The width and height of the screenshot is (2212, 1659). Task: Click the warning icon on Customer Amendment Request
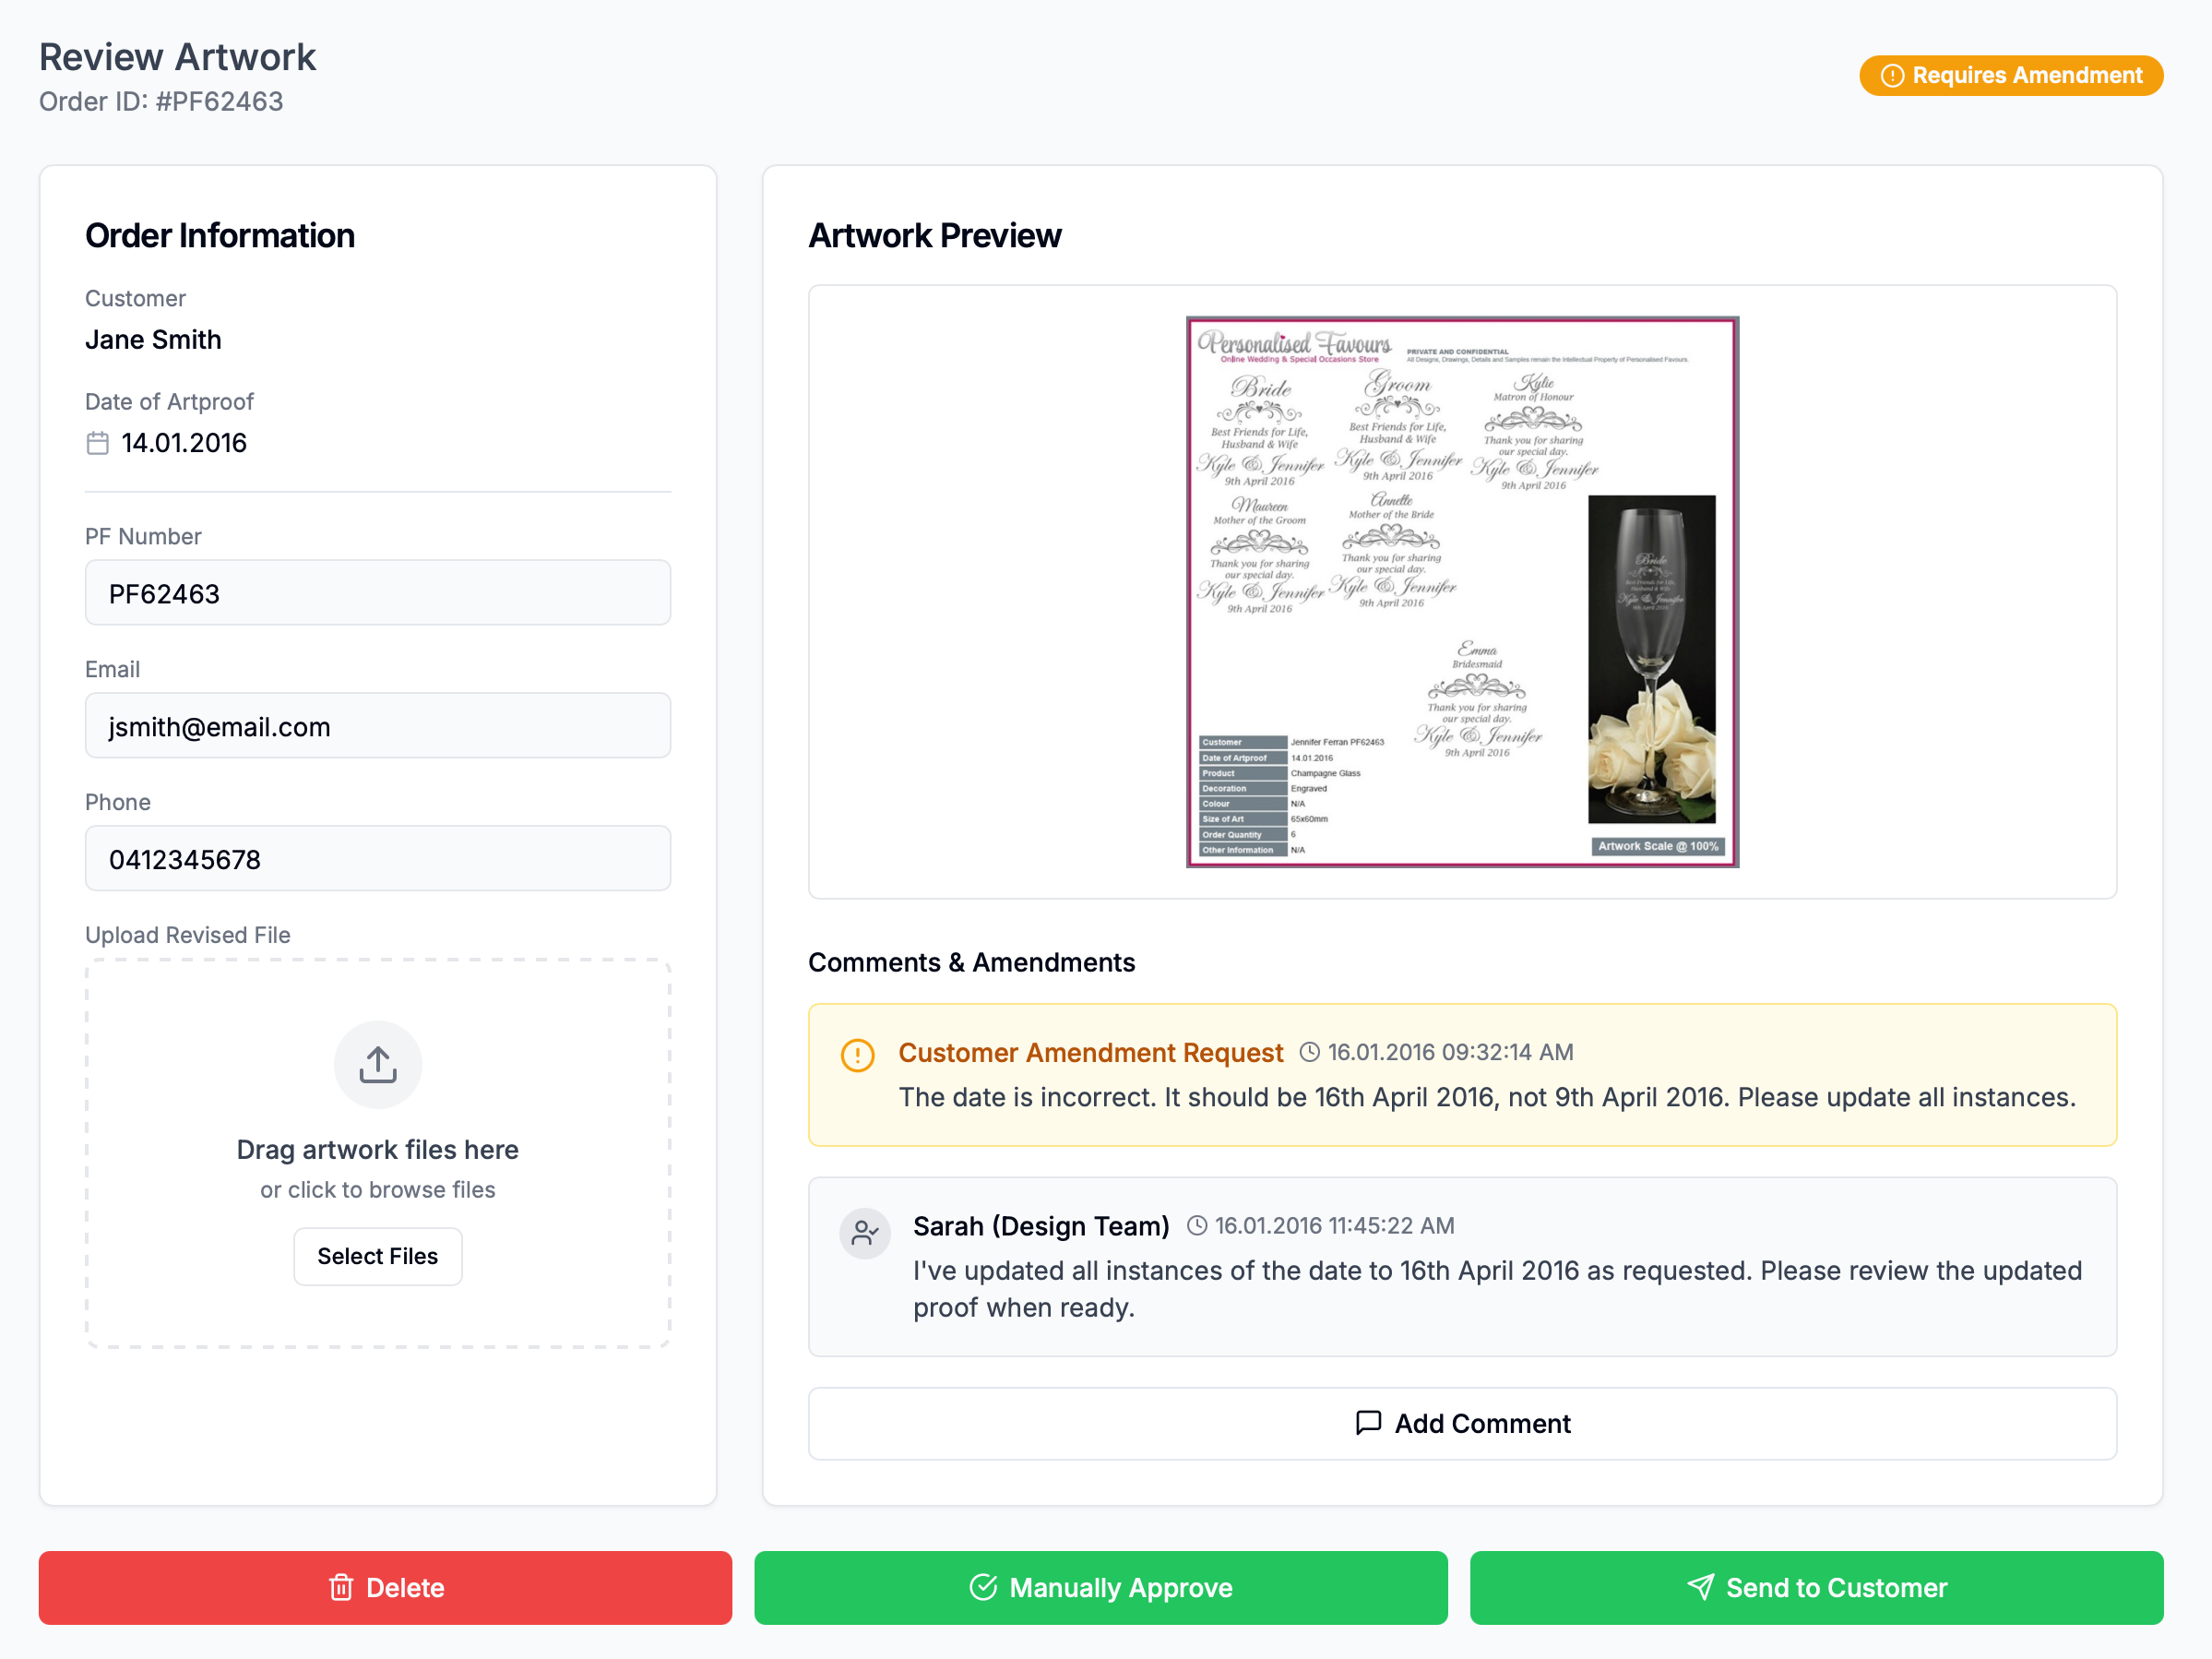[x=857, y=1054]
